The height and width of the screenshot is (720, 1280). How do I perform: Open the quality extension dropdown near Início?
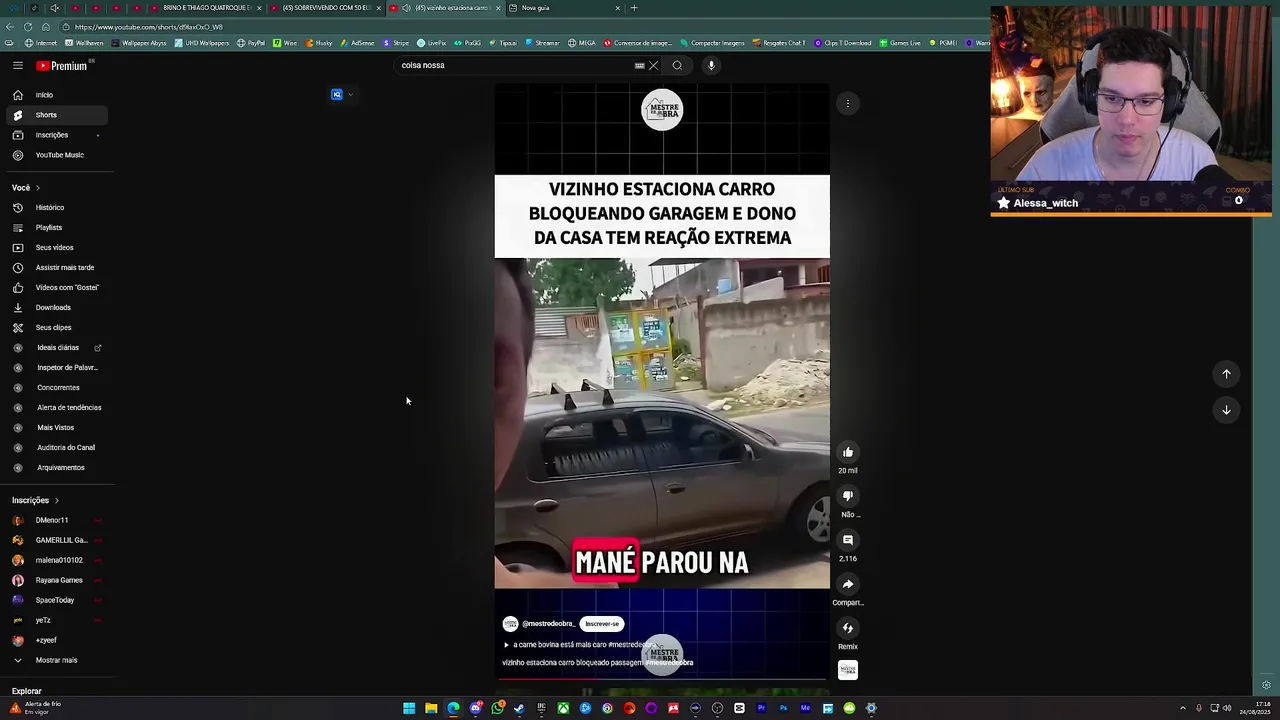(342, 95)
